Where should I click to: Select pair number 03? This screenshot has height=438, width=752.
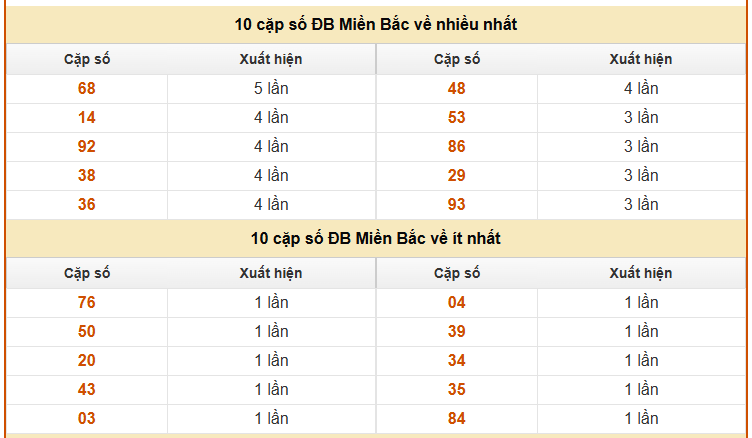click(x=87, y=419)
